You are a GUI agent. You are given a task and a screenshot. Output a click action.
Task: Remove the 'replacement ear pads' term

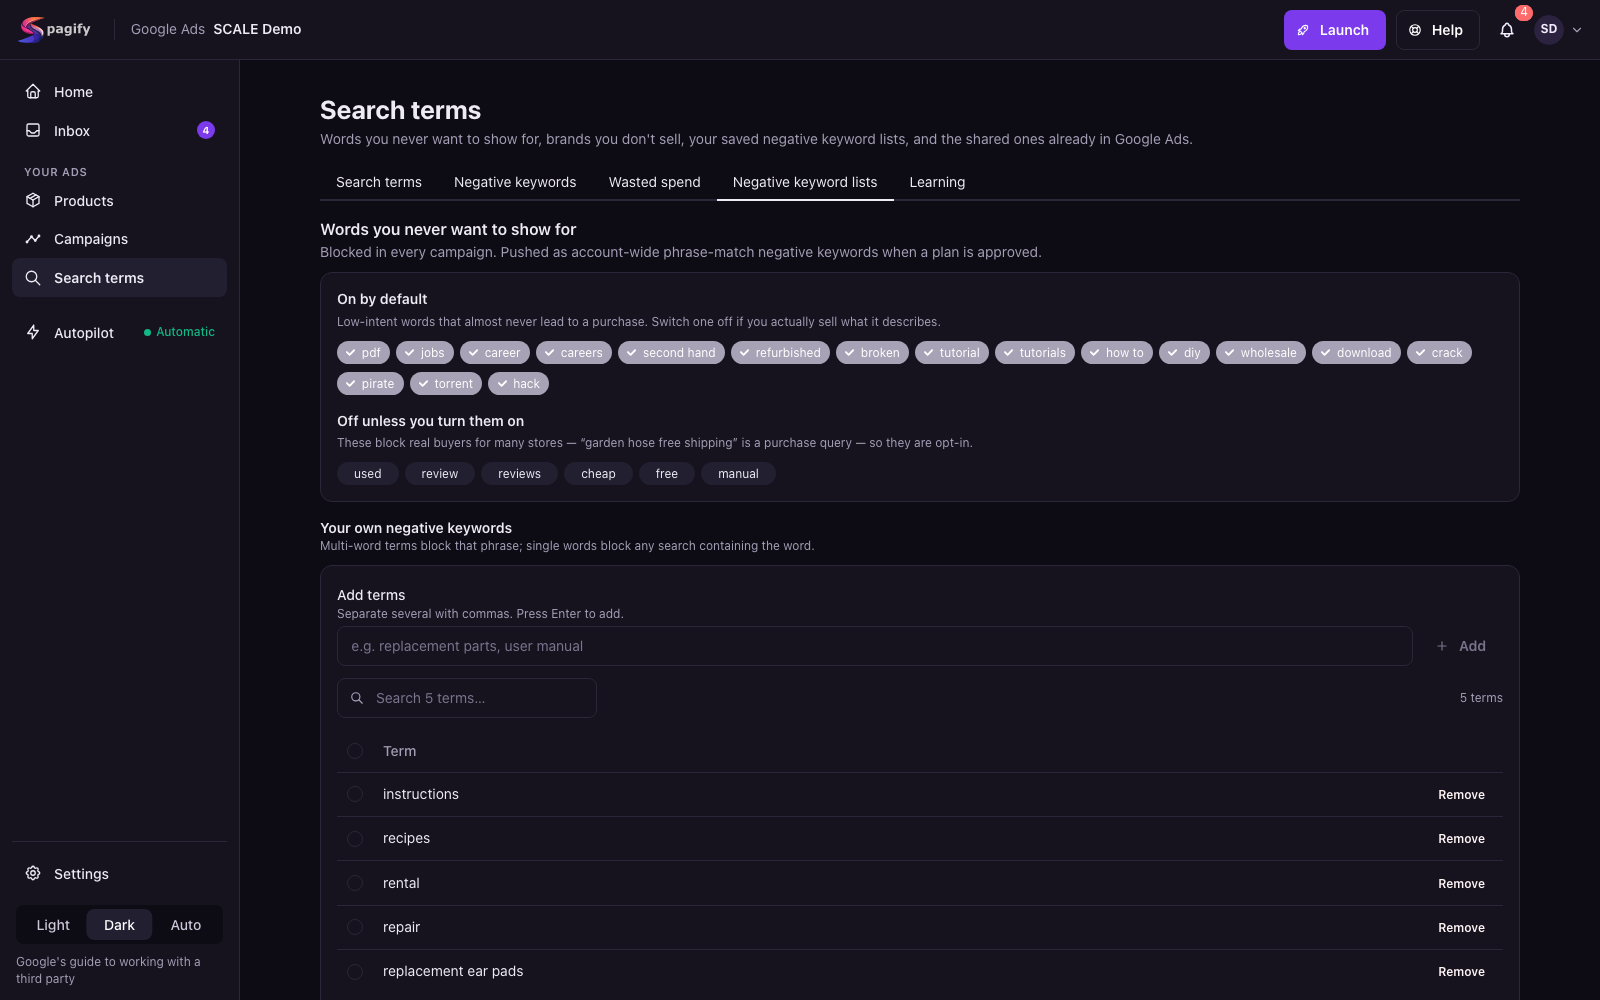pos(1461,972)
